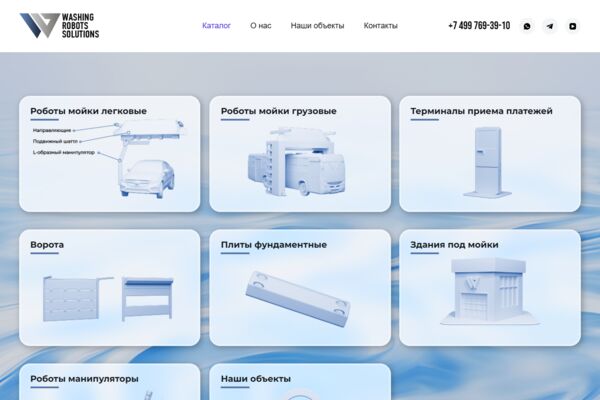Click the Подвижный шаттл label
This screenshot has width=600, height=400.
tap(55, 141)
